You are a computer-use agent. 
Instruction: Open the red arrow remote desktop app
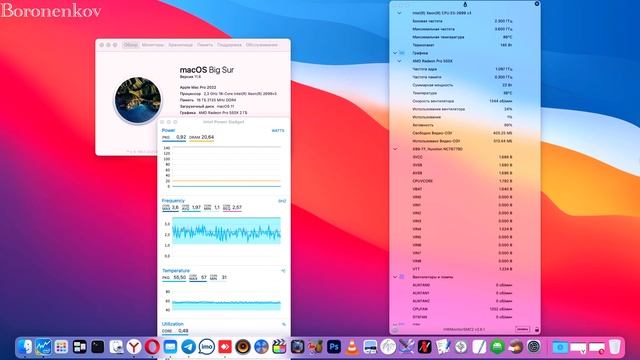pos(225,347)
